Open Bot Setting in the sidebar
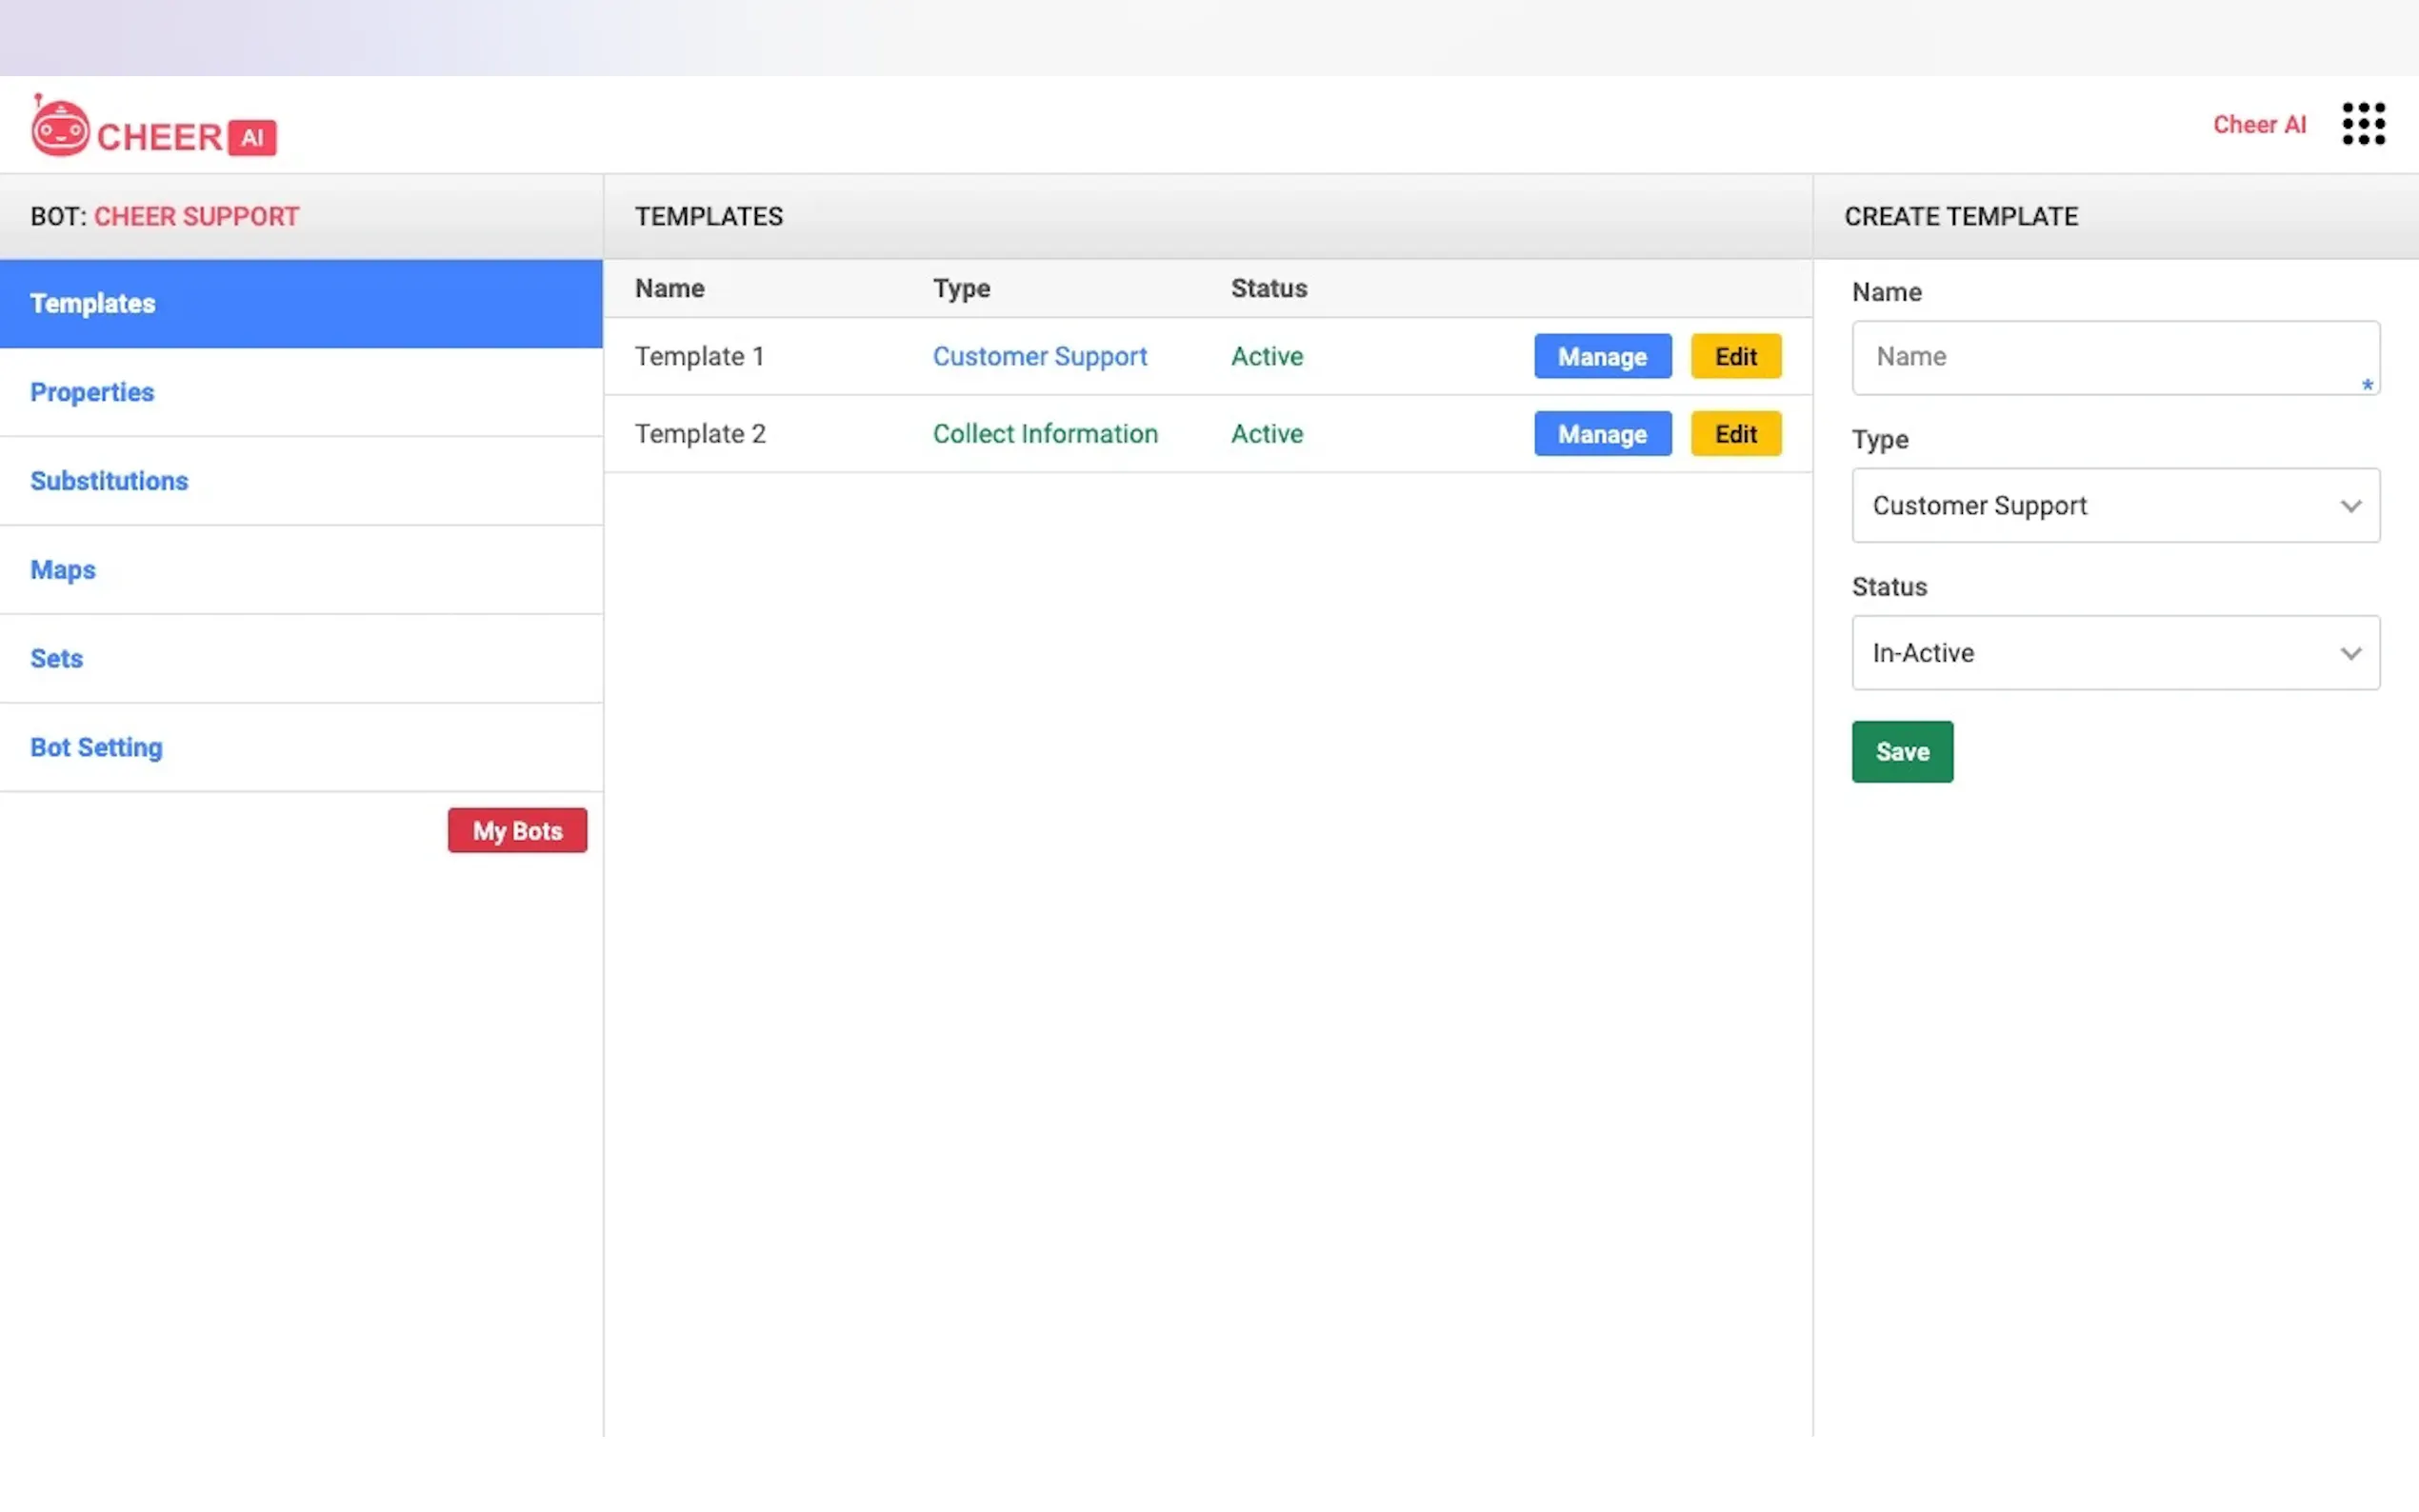The height and width of the screenshot is (1512, 2419). tap(96, 747)
